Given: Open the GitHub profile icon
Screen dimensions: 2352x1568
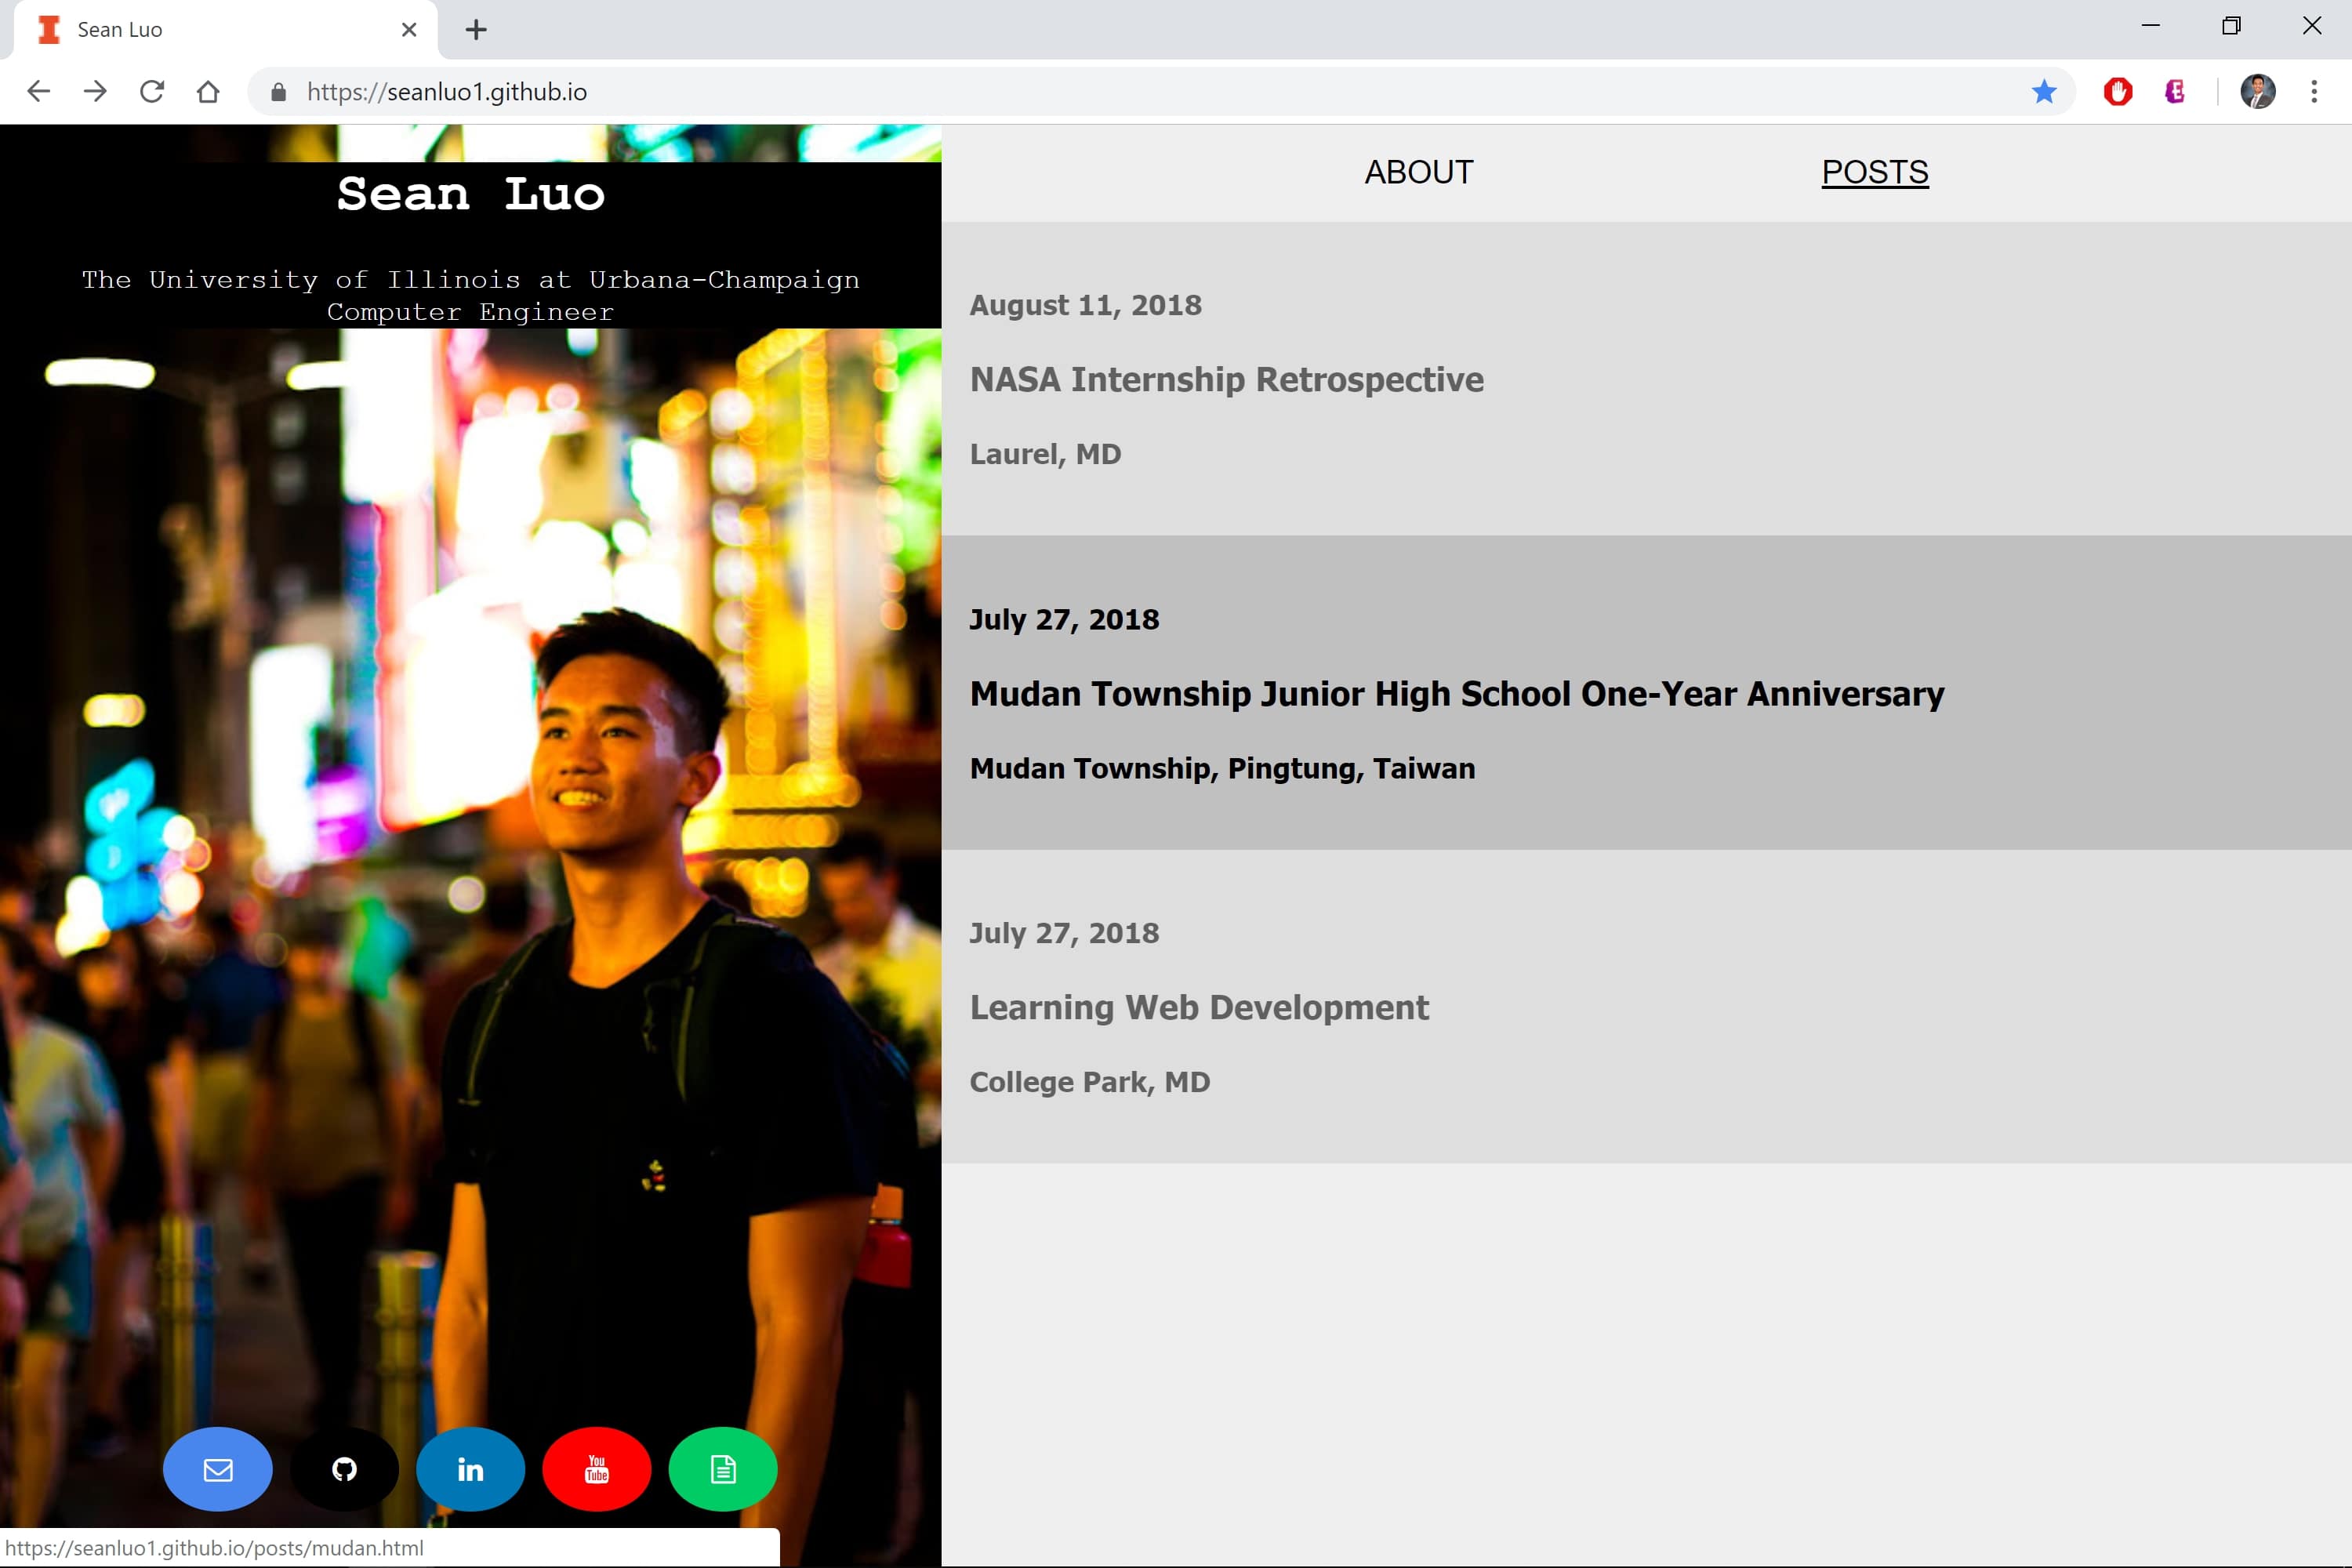Looking at the screenshot, I should coord(344,1469).
